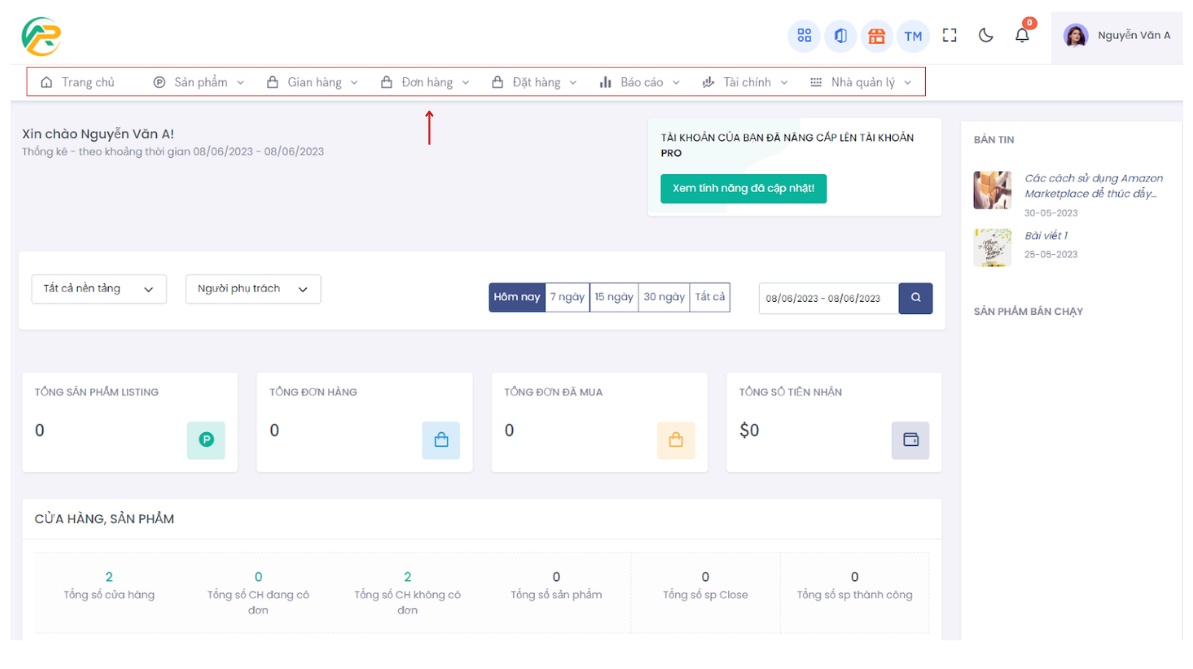The width and height of the screenshot is (1193, 669).
Task: Click the wallet icon on Tổng Số Tiền Nhận card
Action: pyautogui.click(x=910, y=440)
